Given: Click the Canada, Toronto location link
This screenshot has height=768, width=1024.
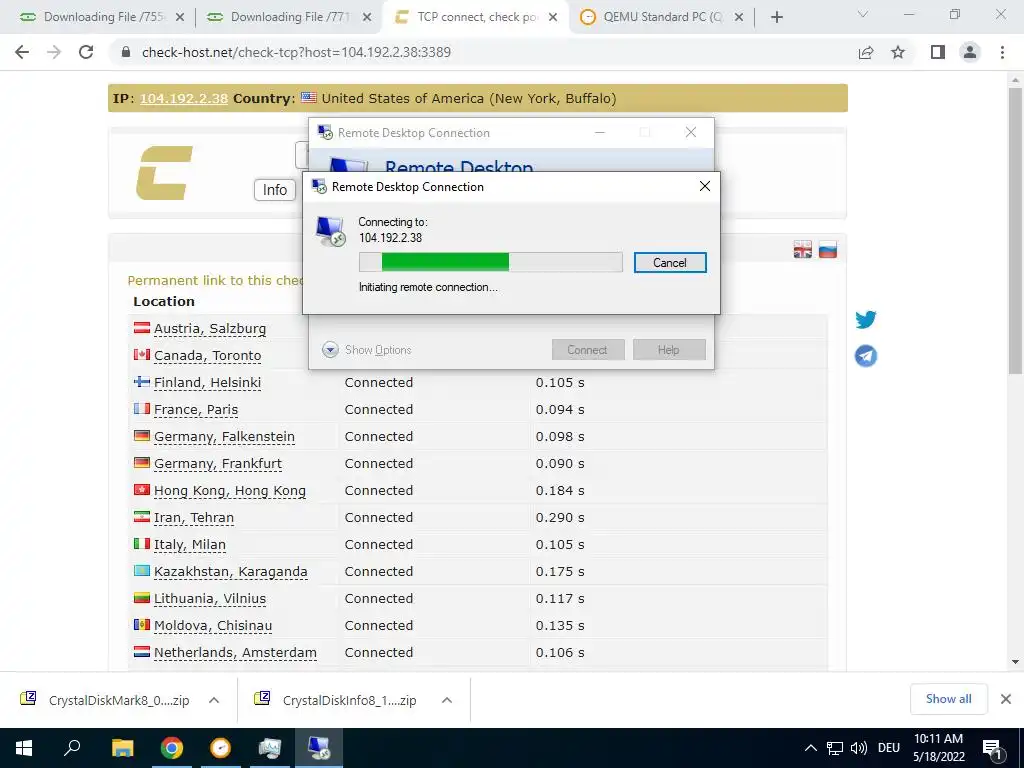Looking at the screenshot, I should coord(207,356).
